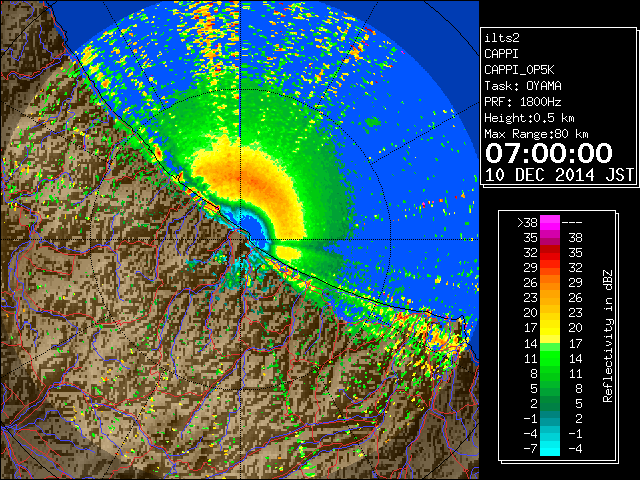Pick the cyan swatch beside -7
This screenshot has height=480, width=640.
click(x=550, y=449)
